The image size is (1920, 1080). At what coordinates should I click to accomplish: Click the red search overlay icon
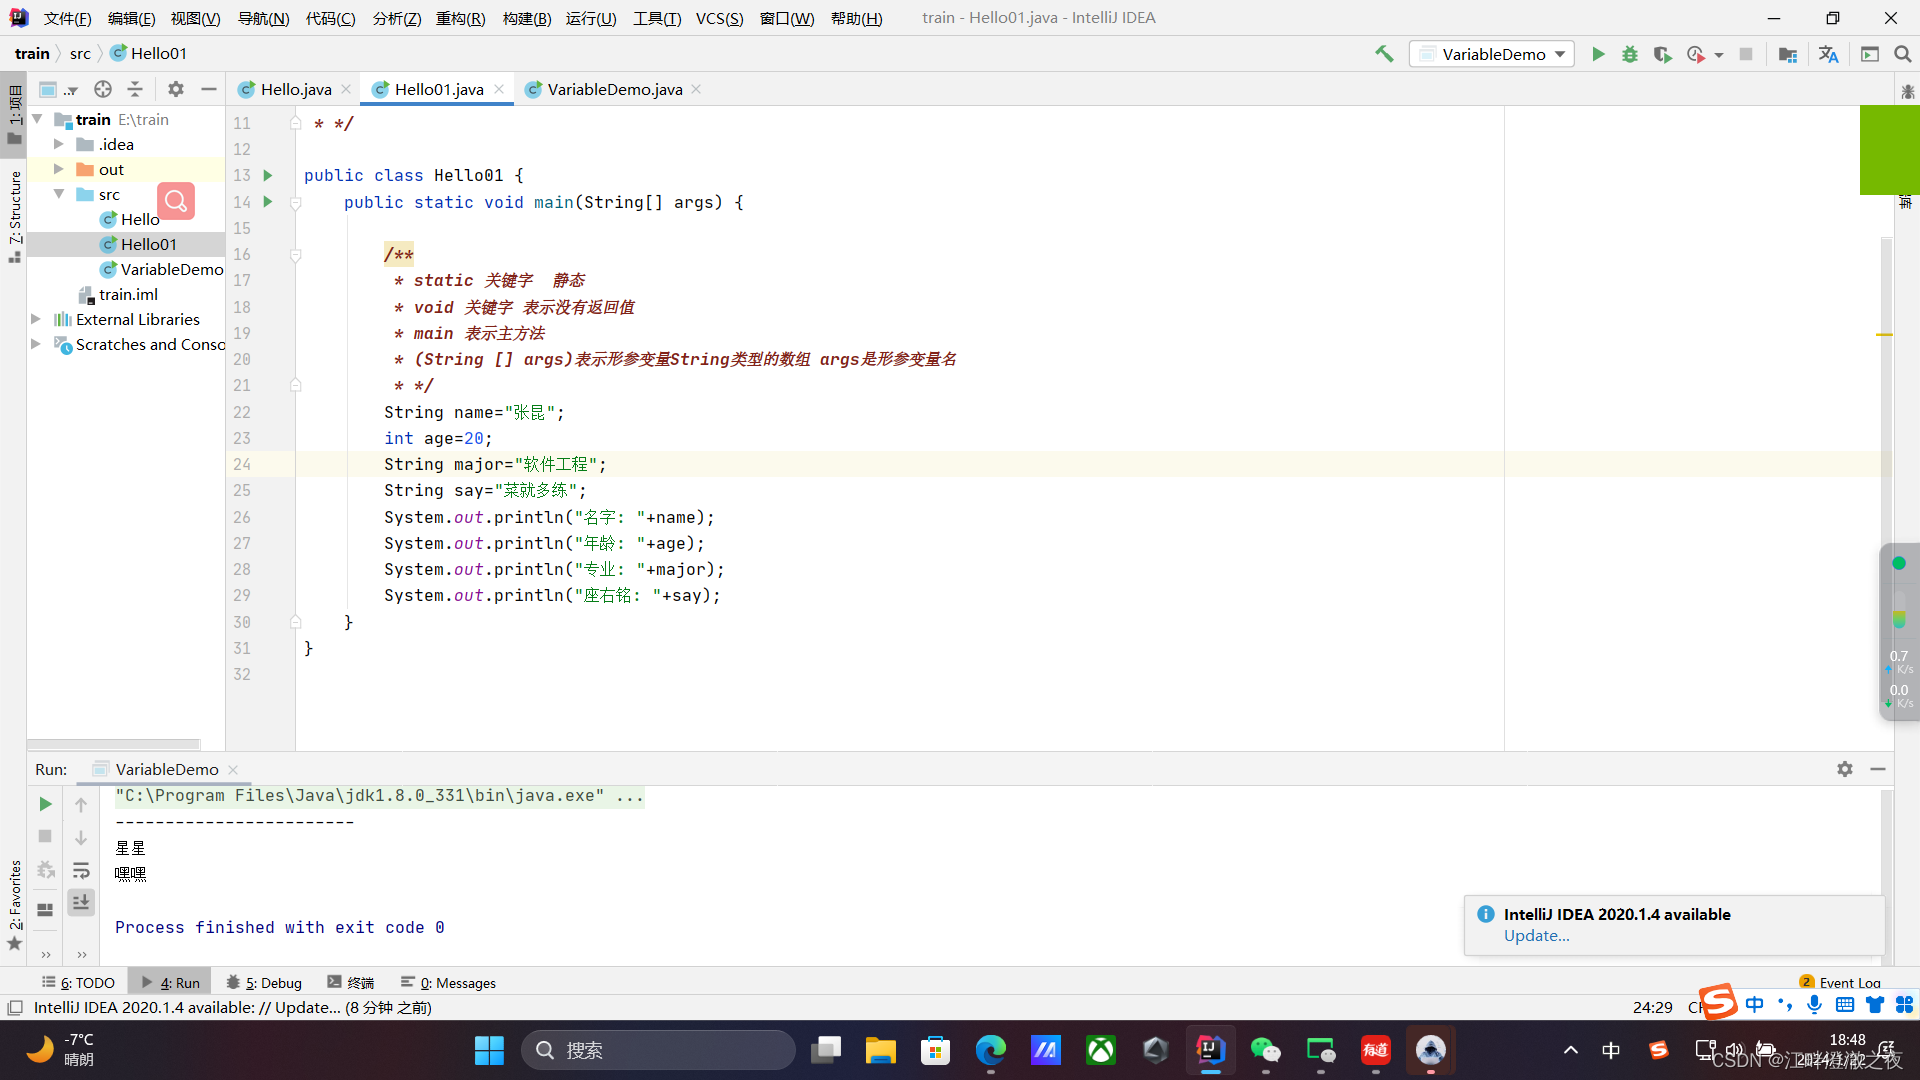[x=176, y=201]
